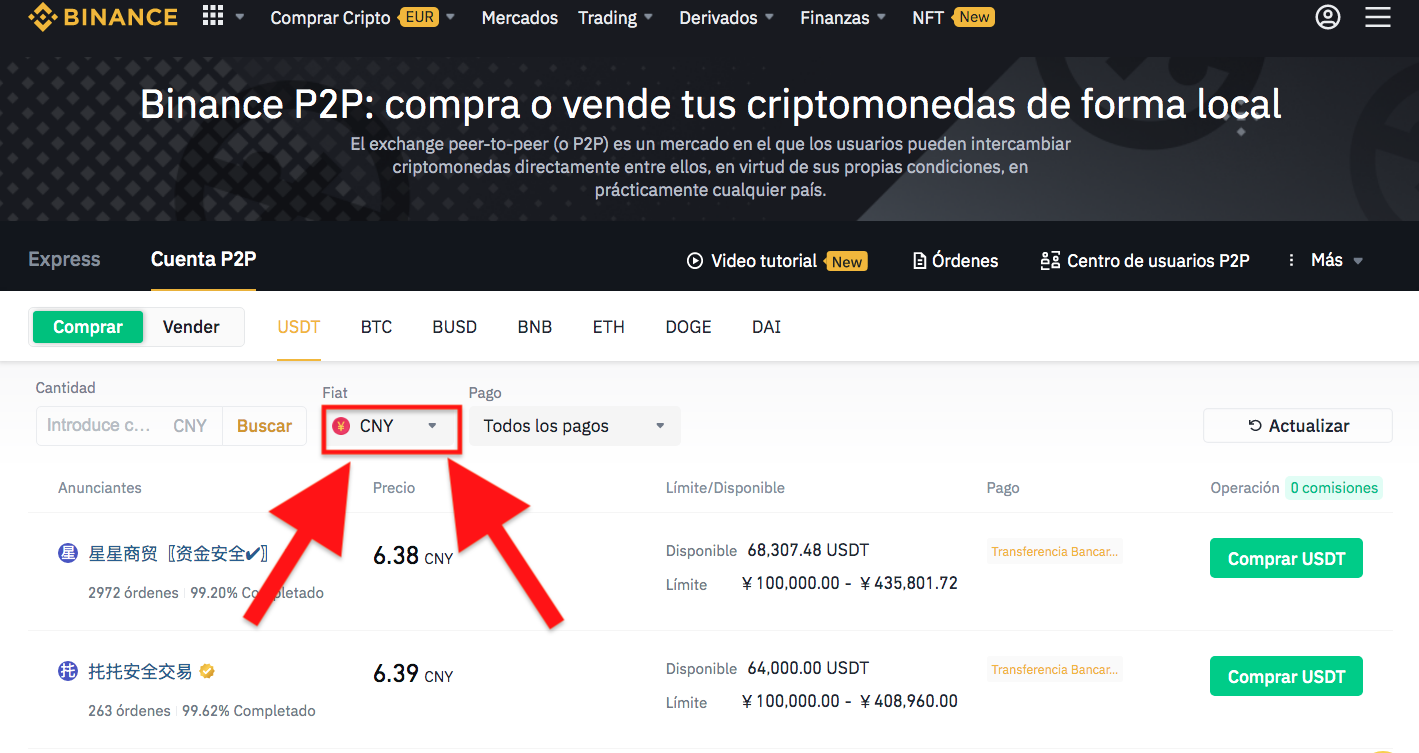
Task: Select the ETH coin tab
Action: (x=609, y=327)
